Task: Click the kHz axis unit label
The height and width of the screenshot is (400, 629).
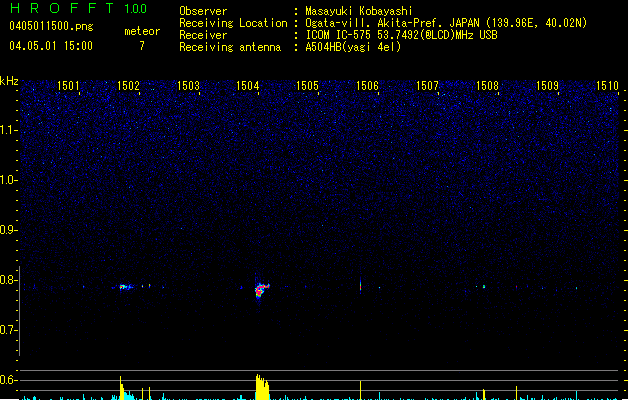Action: pyautogui.click(x=9, y=81)
